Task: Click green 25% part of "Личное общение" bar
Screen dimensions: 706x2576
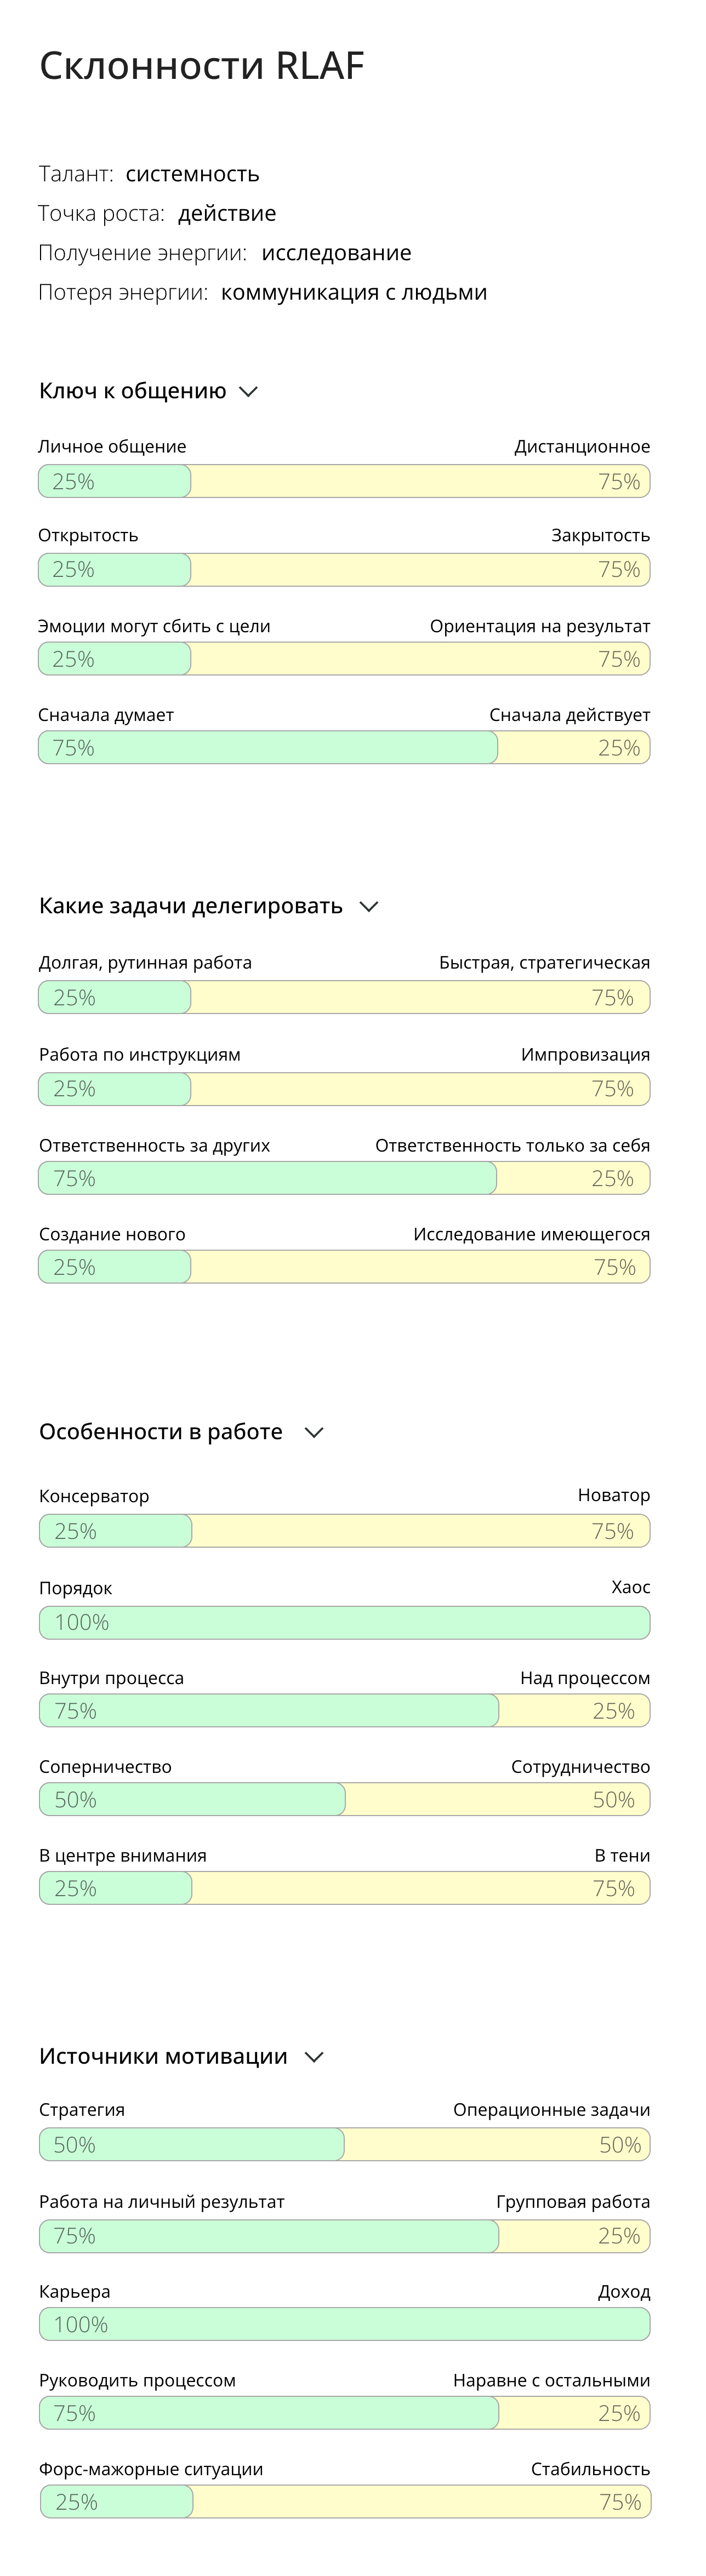Action: (114, 482)
